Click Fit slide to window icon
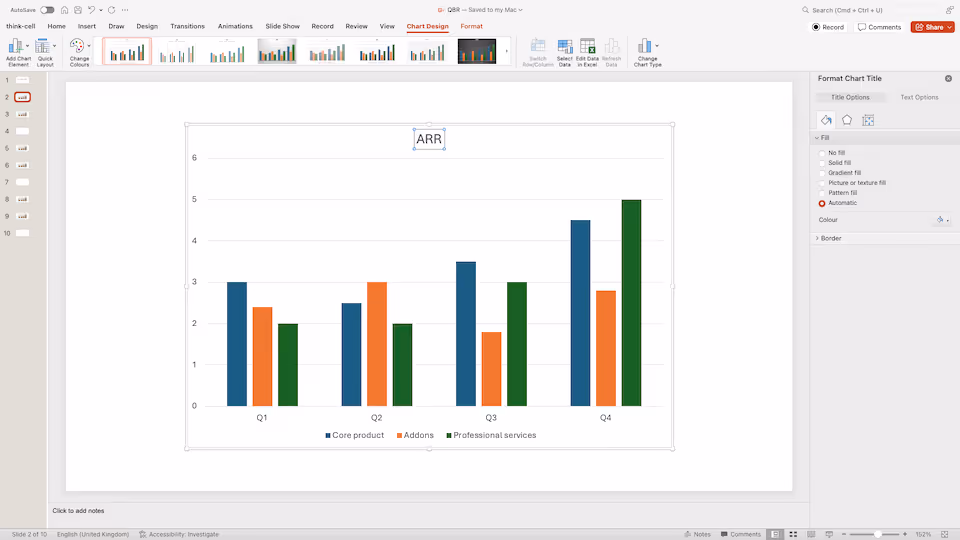Image resolution: width=960 pixels, height=540 pixels. 944,534
